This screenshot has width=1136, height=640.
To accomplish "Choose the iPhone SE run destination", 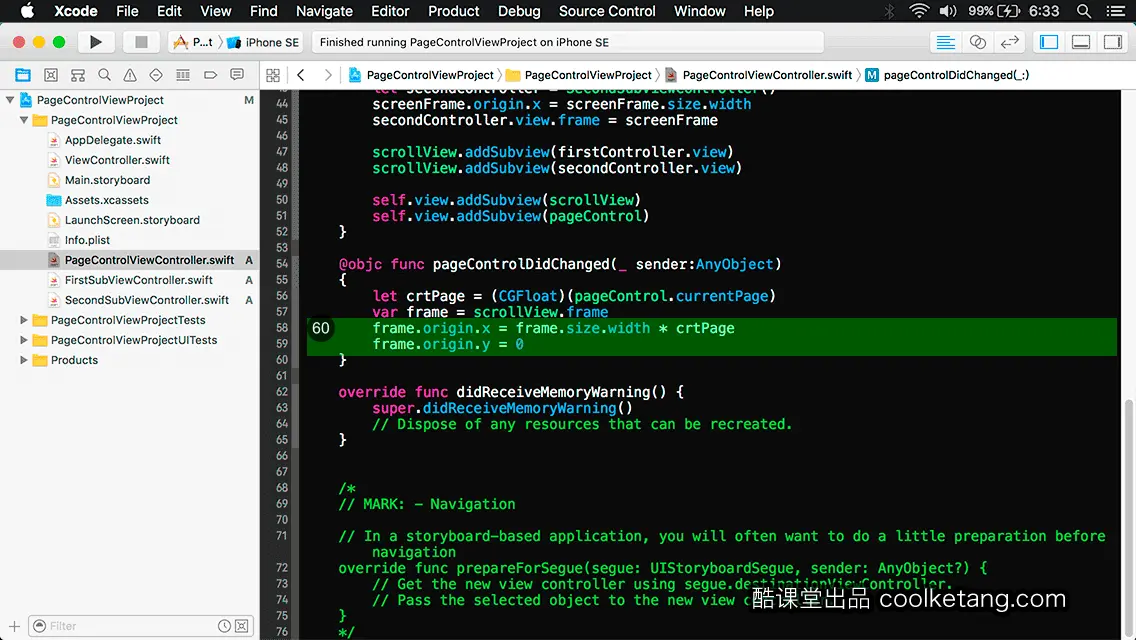I will (264, 42).
